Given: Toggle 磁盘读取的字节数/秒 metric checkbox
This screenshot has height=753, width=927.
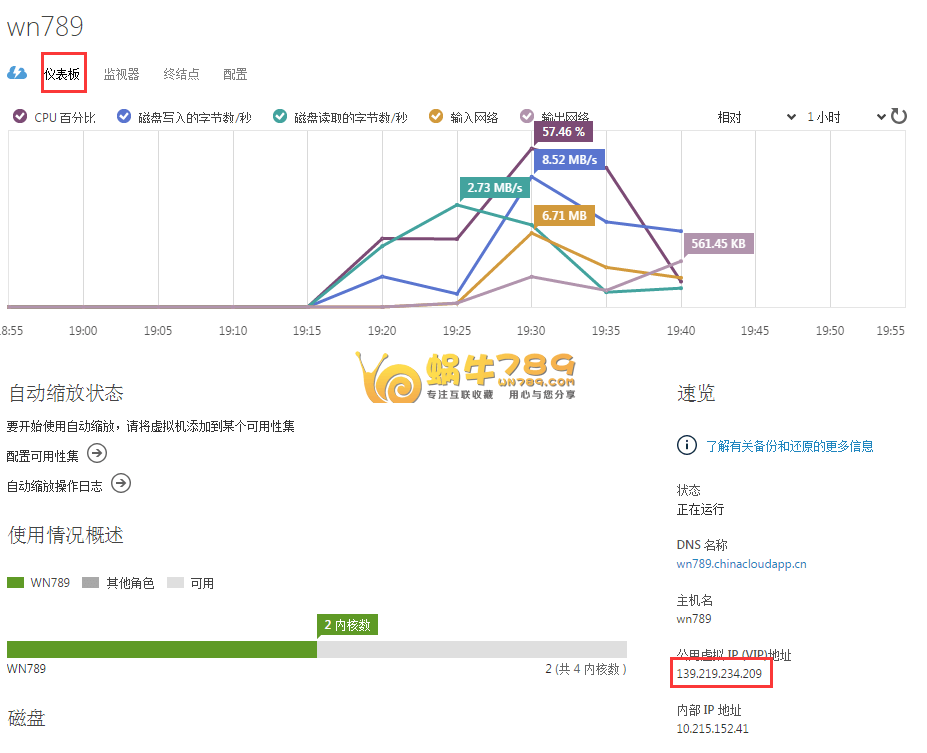Looking at the screenshot, I should pyautogui.click(x=280, y=117).
